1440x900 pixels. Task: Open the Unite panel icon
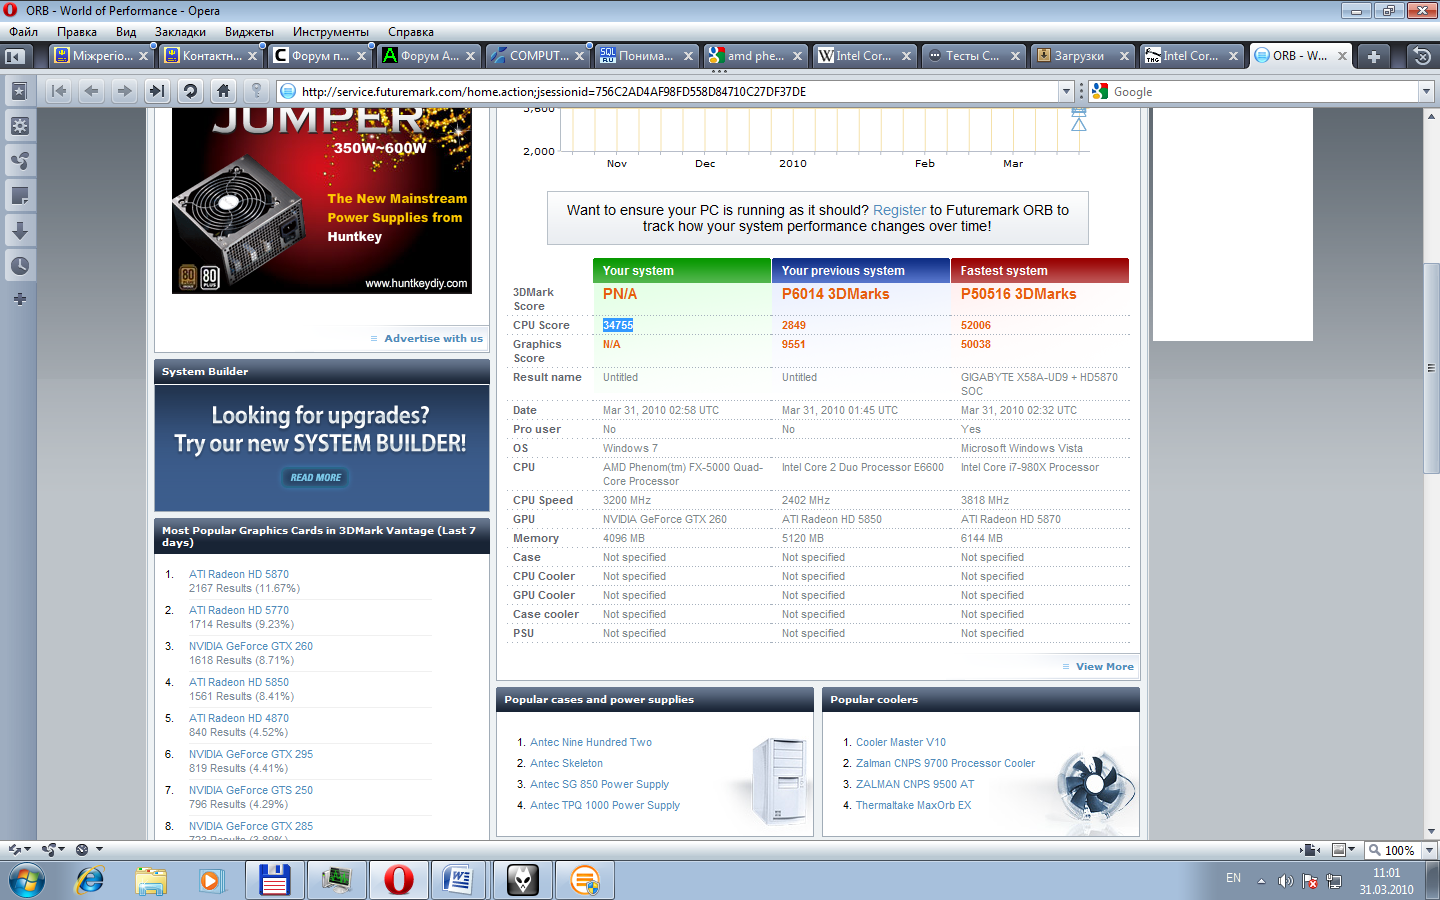[19, 161]
